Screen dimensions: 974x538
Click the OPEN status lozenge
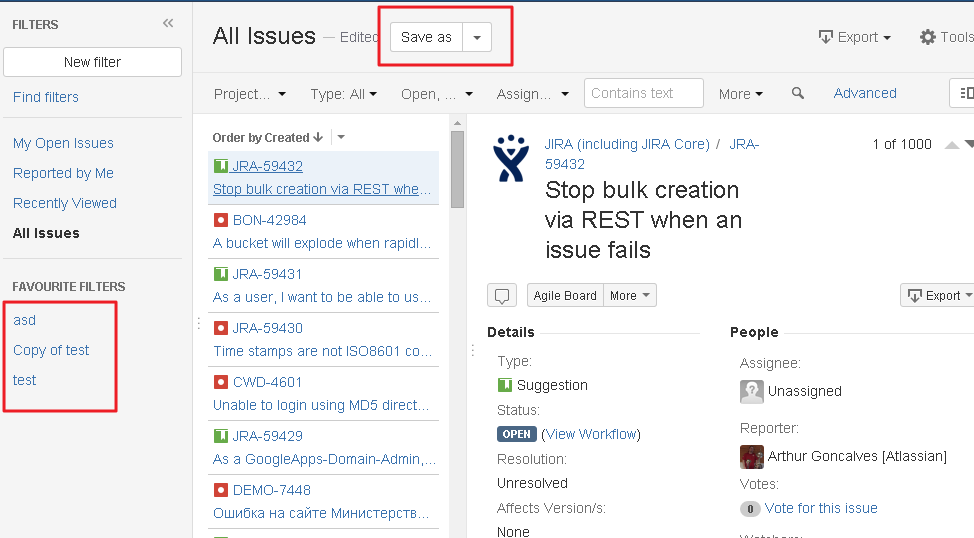[516, 434]
